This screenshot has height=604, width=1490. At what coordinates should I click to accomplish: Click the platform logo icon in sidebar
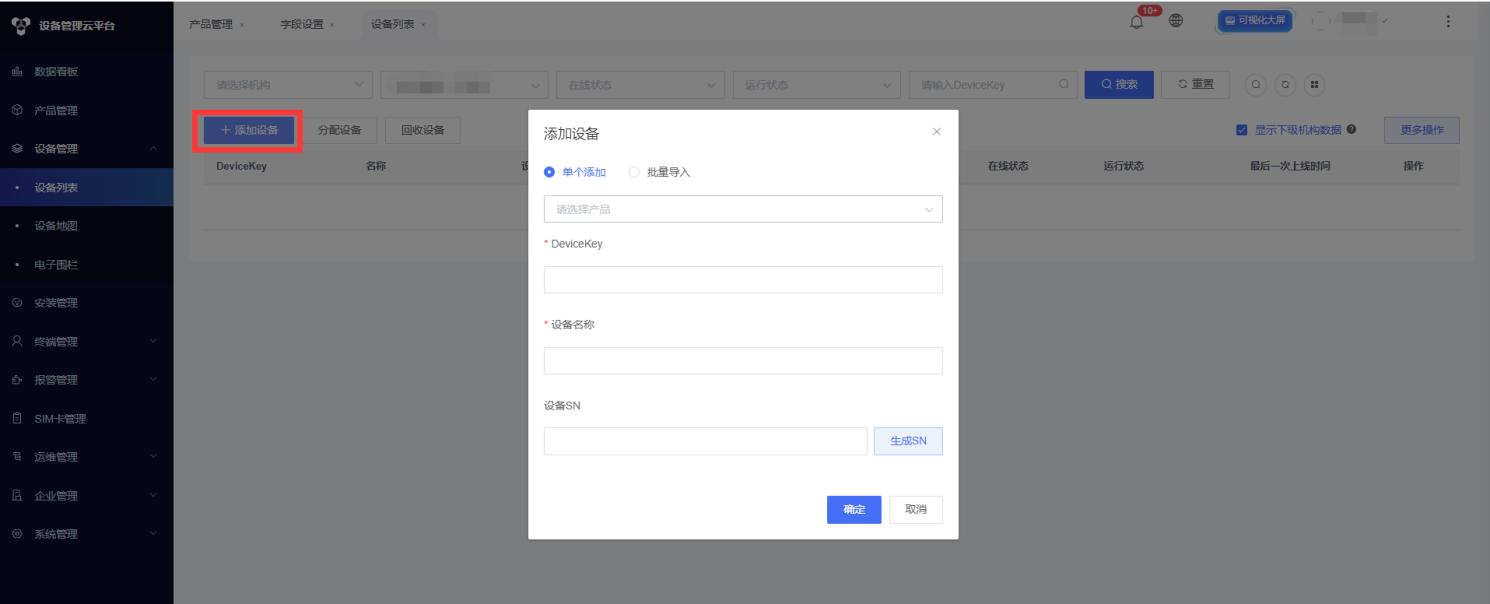(20, 25)
